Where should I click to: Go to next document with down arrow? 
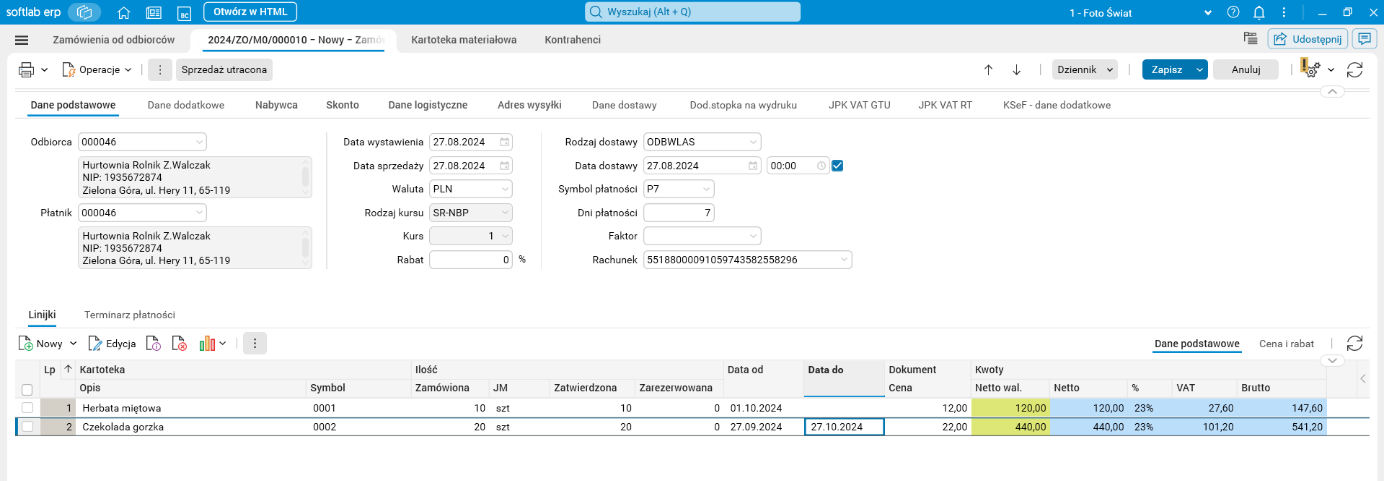(1016, 70)
